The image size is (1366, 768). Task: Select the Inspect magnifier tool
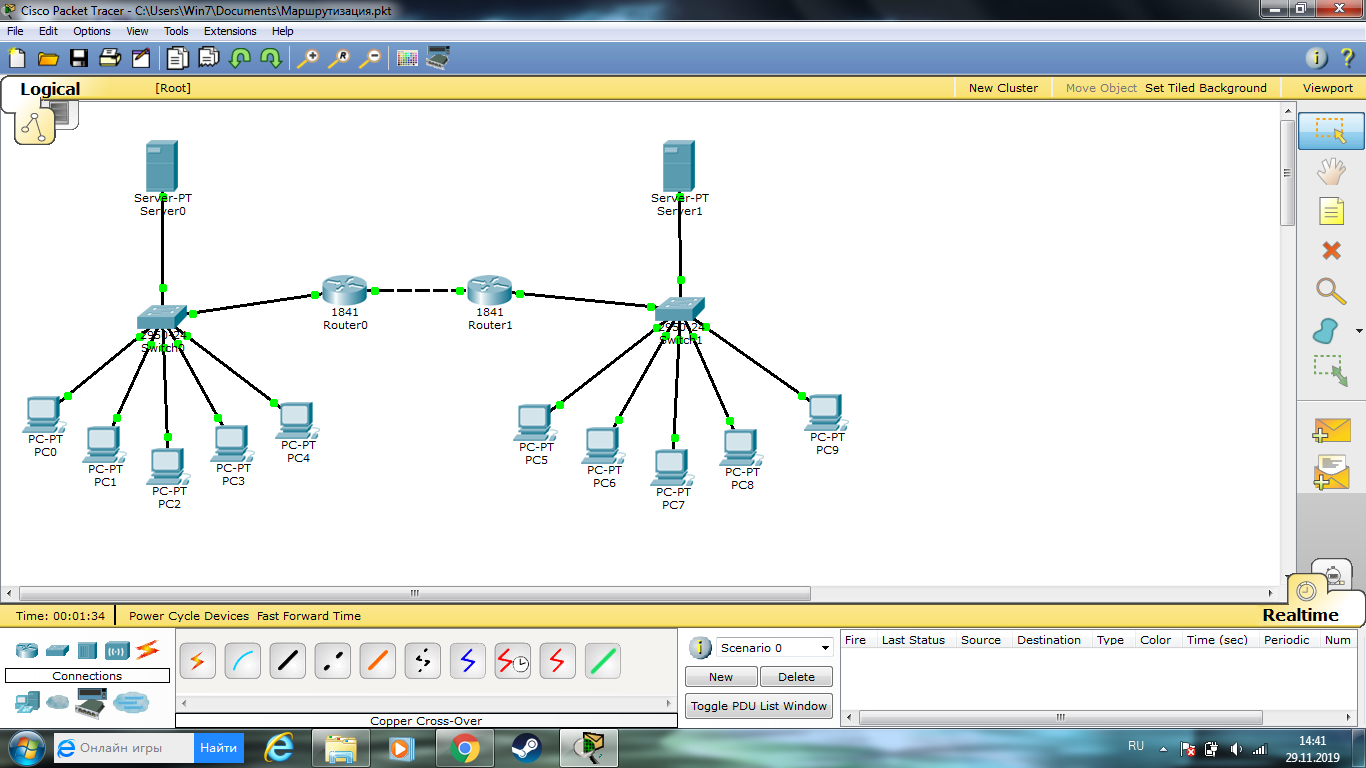pyautogui.click(x=1331, y=291)
